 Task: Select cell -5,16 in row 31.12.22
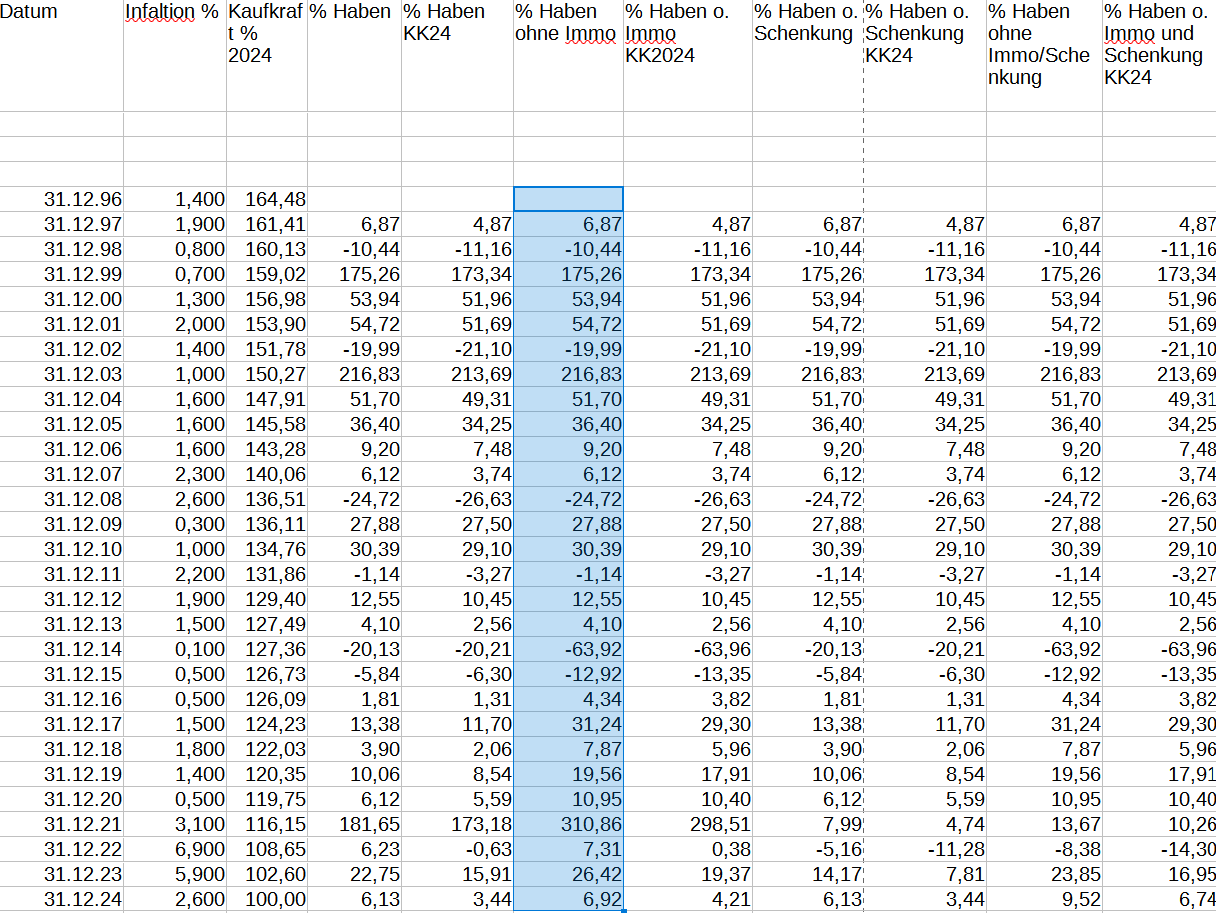point(807,849)
